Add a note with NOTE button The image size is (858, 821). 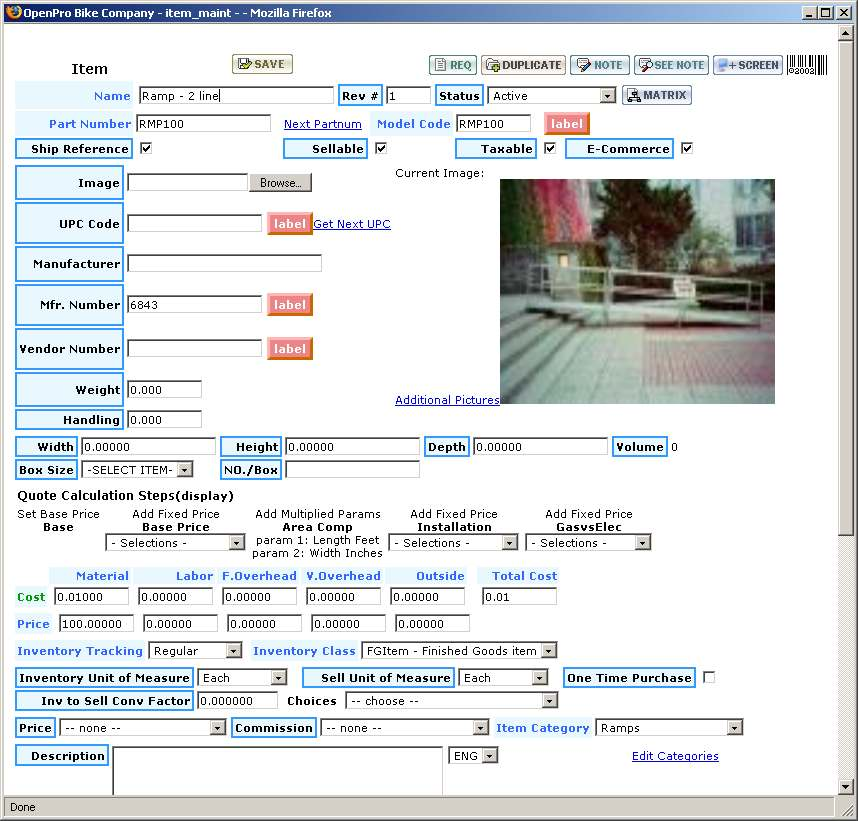pos(600,65)
